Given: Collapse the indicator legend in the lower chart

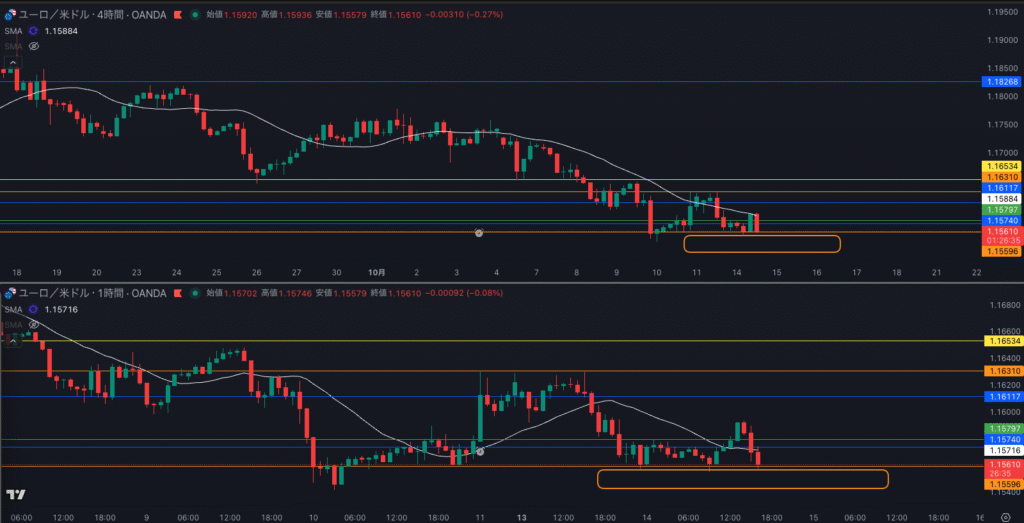Looking at the screenshot, I should coord(13,342).
